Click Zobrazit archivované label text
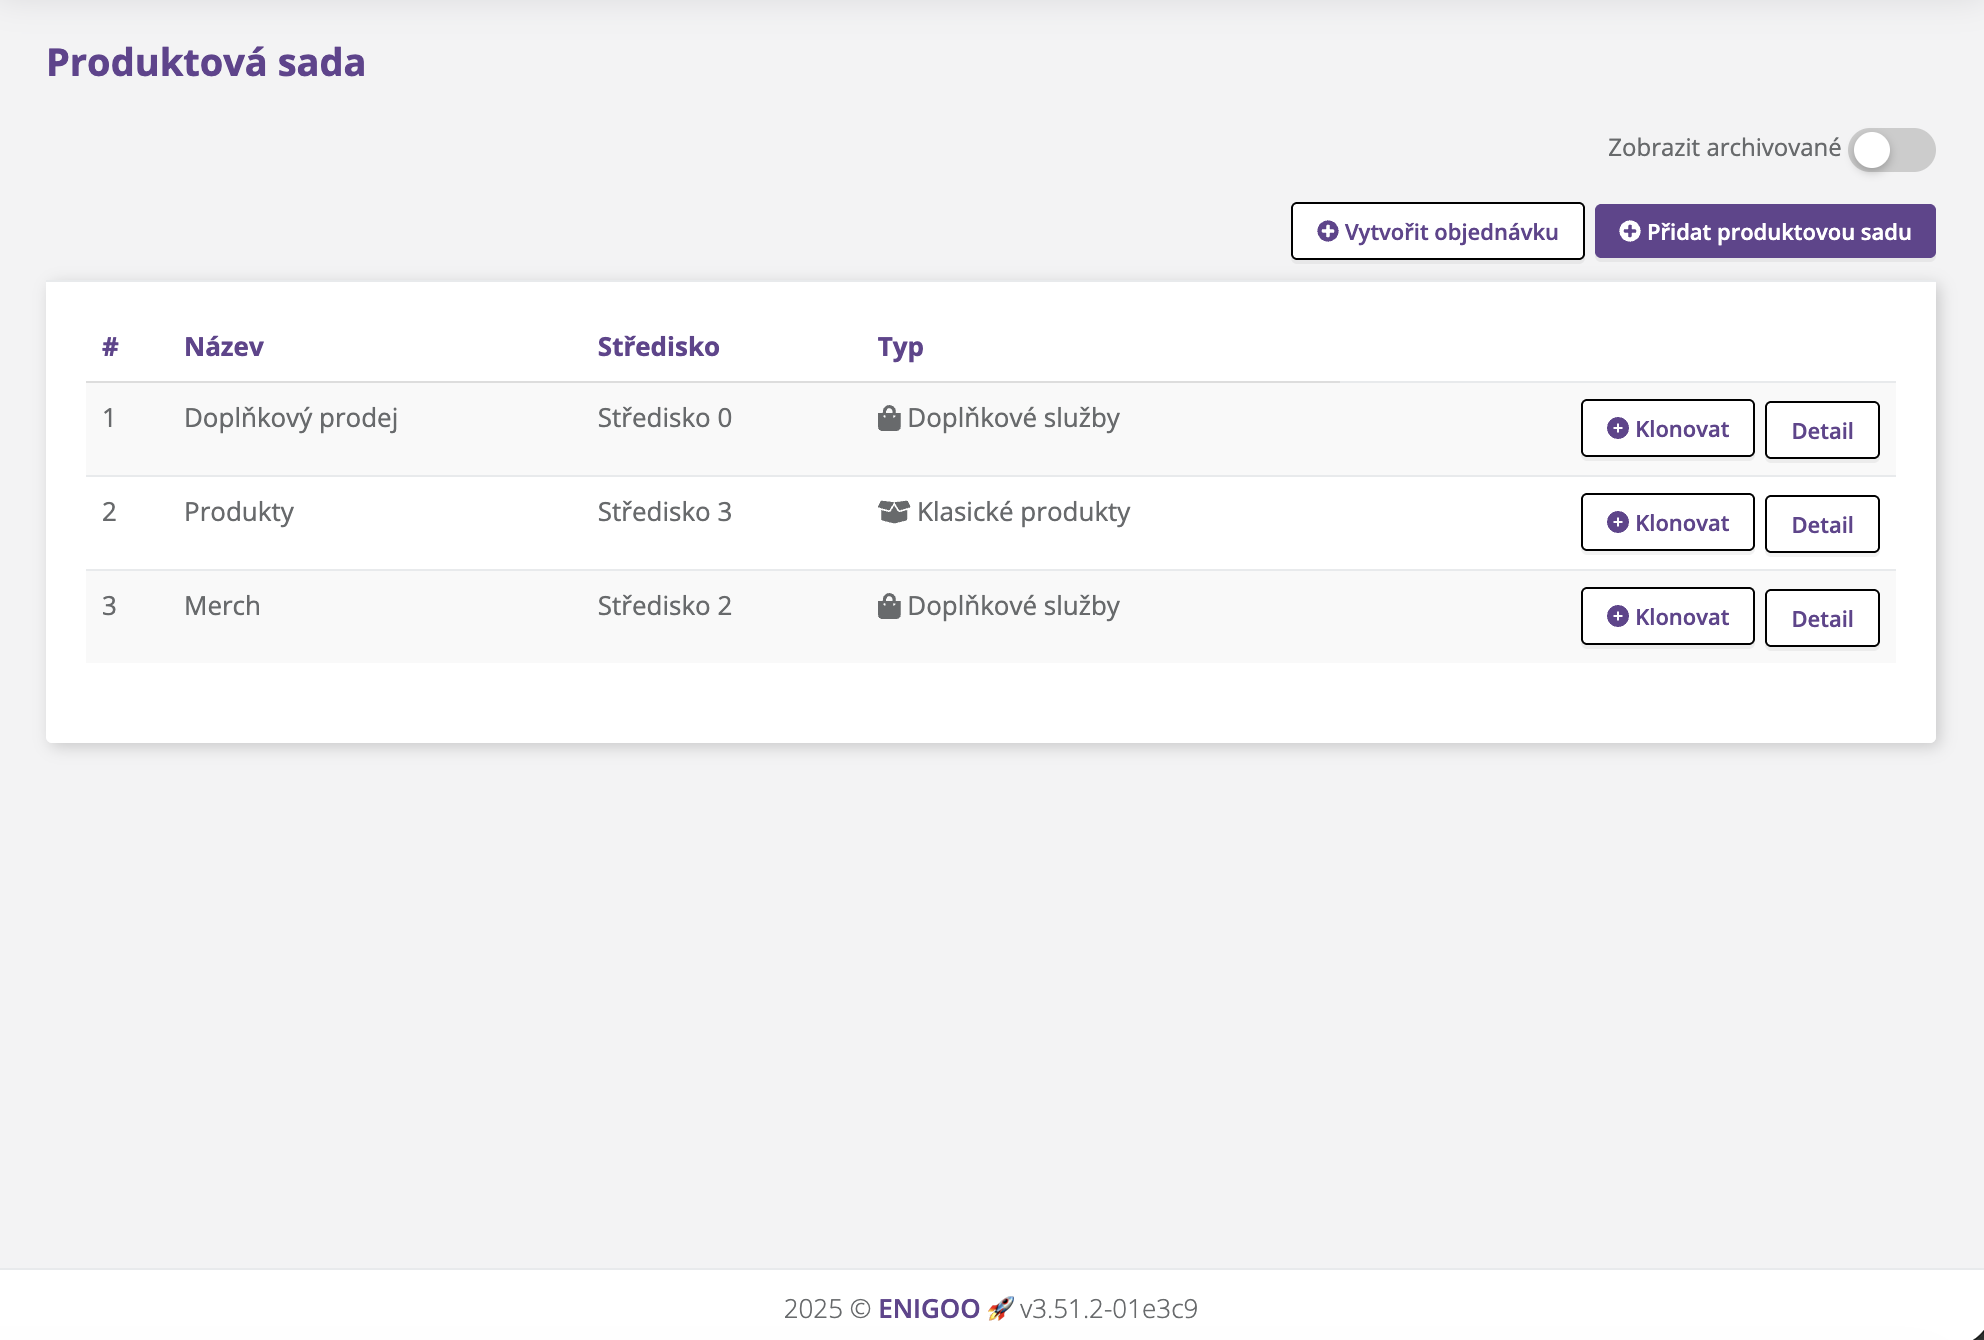 click(x=1723, y=148)
